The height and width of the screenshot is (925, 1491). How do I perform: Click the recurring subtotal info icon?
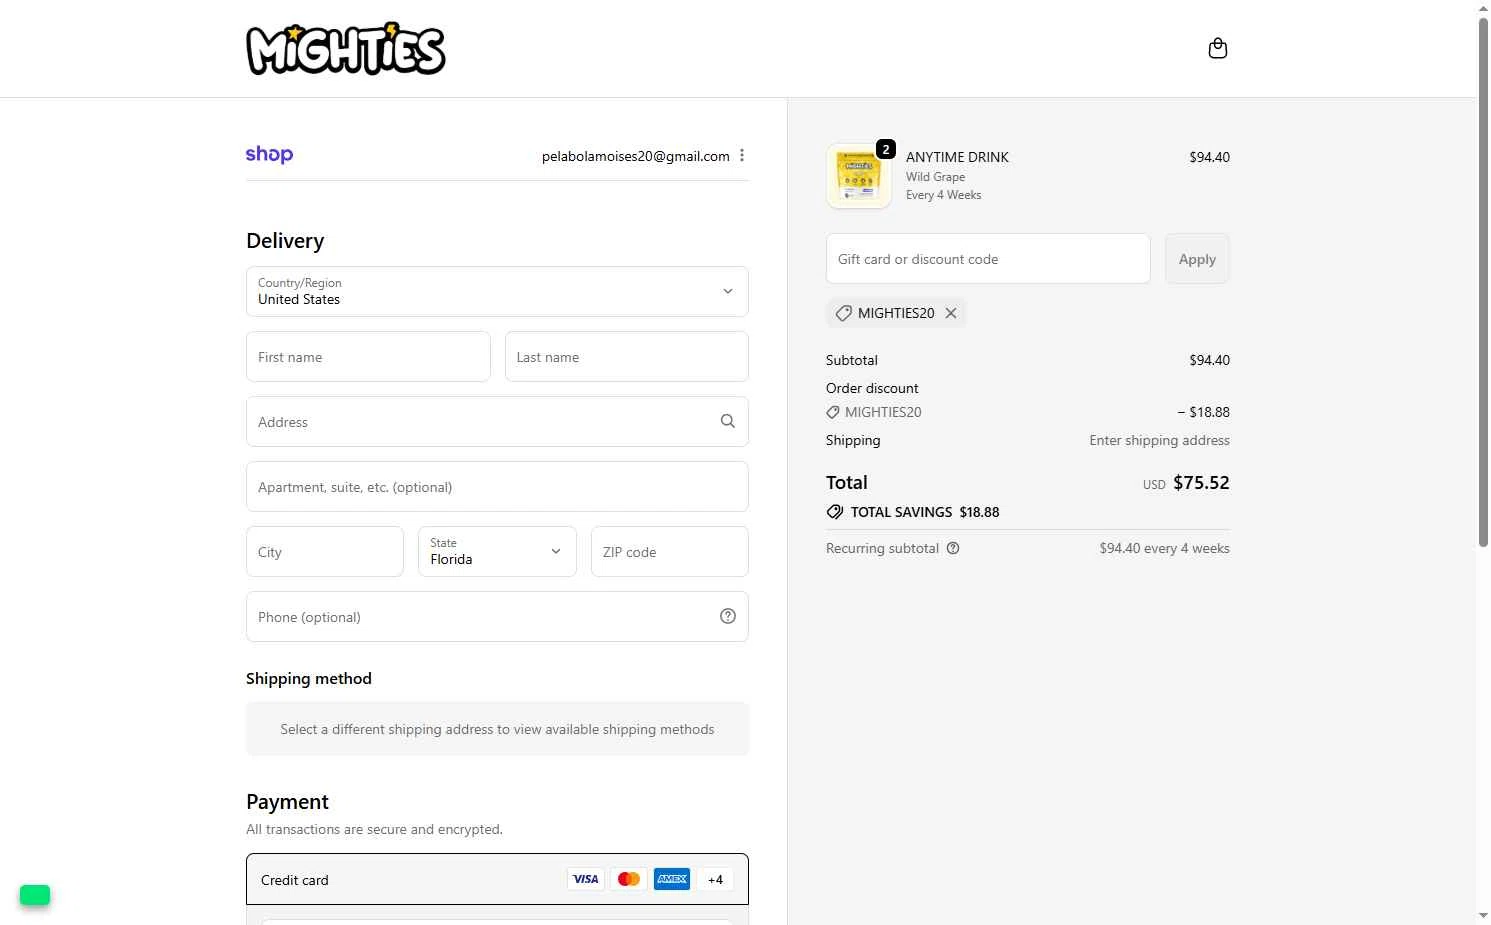[953, 548]
